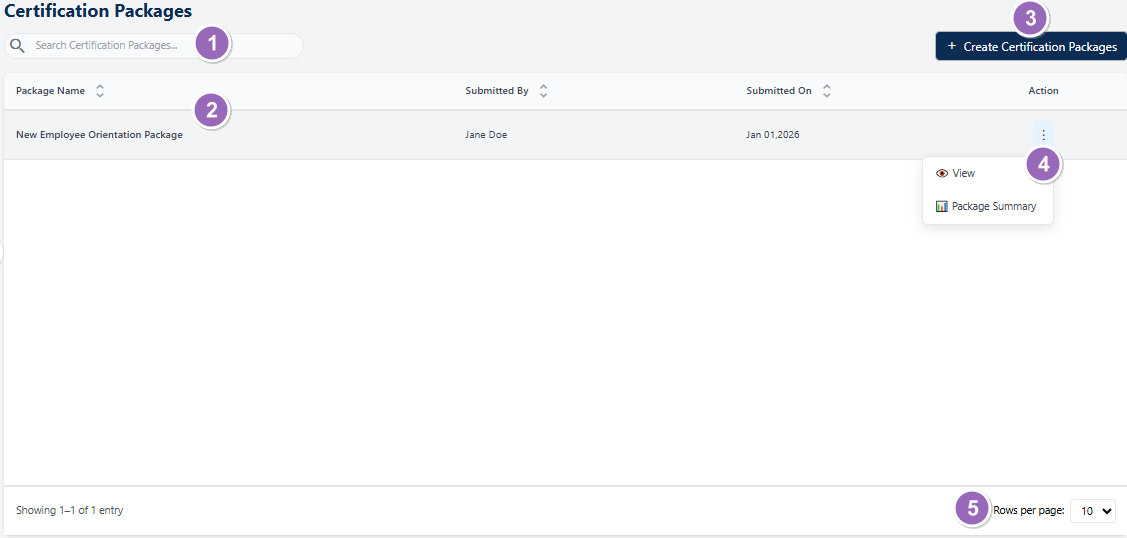Sort by Package Name using its sort arrows
Image resolution: width=1127 pixels, height=538 pixels.
coord(100,91)
